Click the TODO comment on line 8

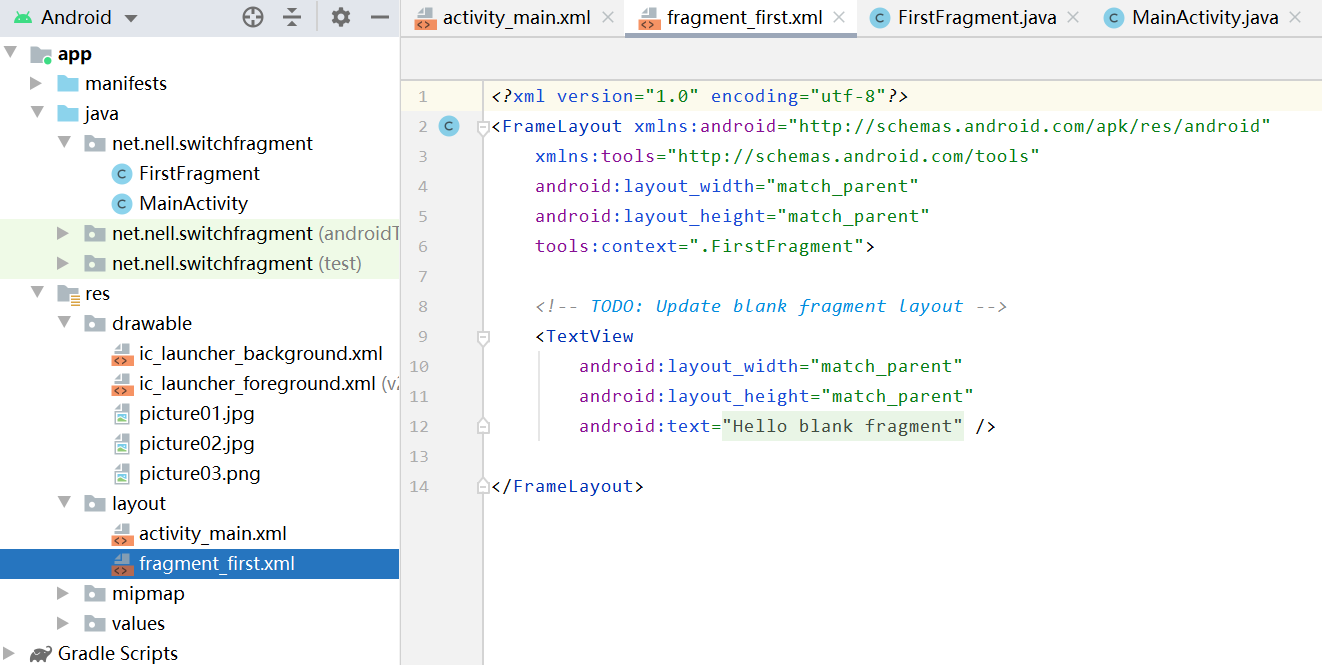click(x=771, y=306)
